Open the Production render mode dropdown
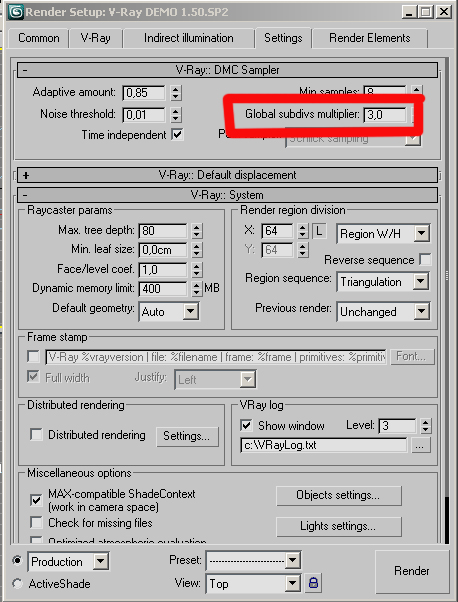This screenshot has width=458, height=602. click(68, 562)
